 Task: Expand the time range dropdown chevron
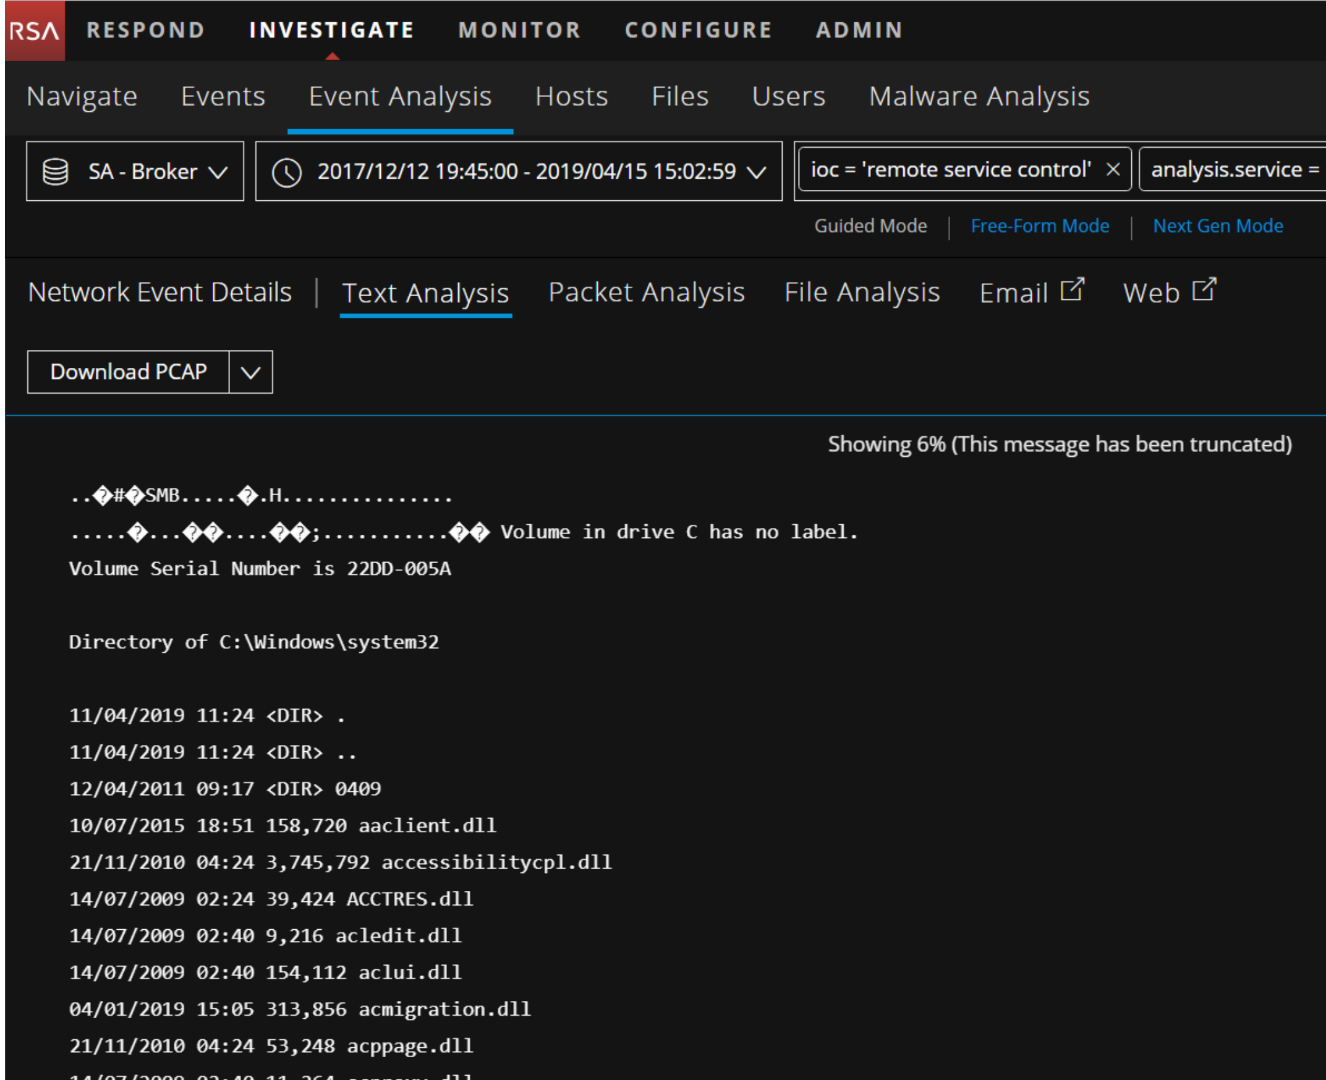pos(757,172)
